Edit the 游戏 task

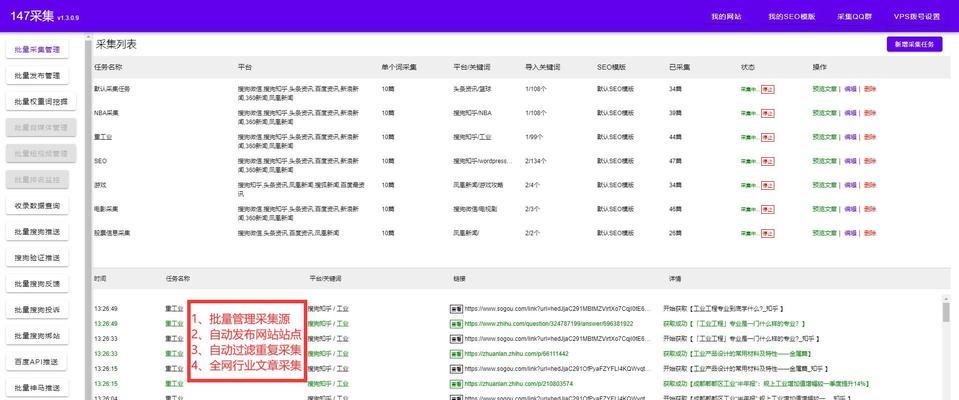850,185
